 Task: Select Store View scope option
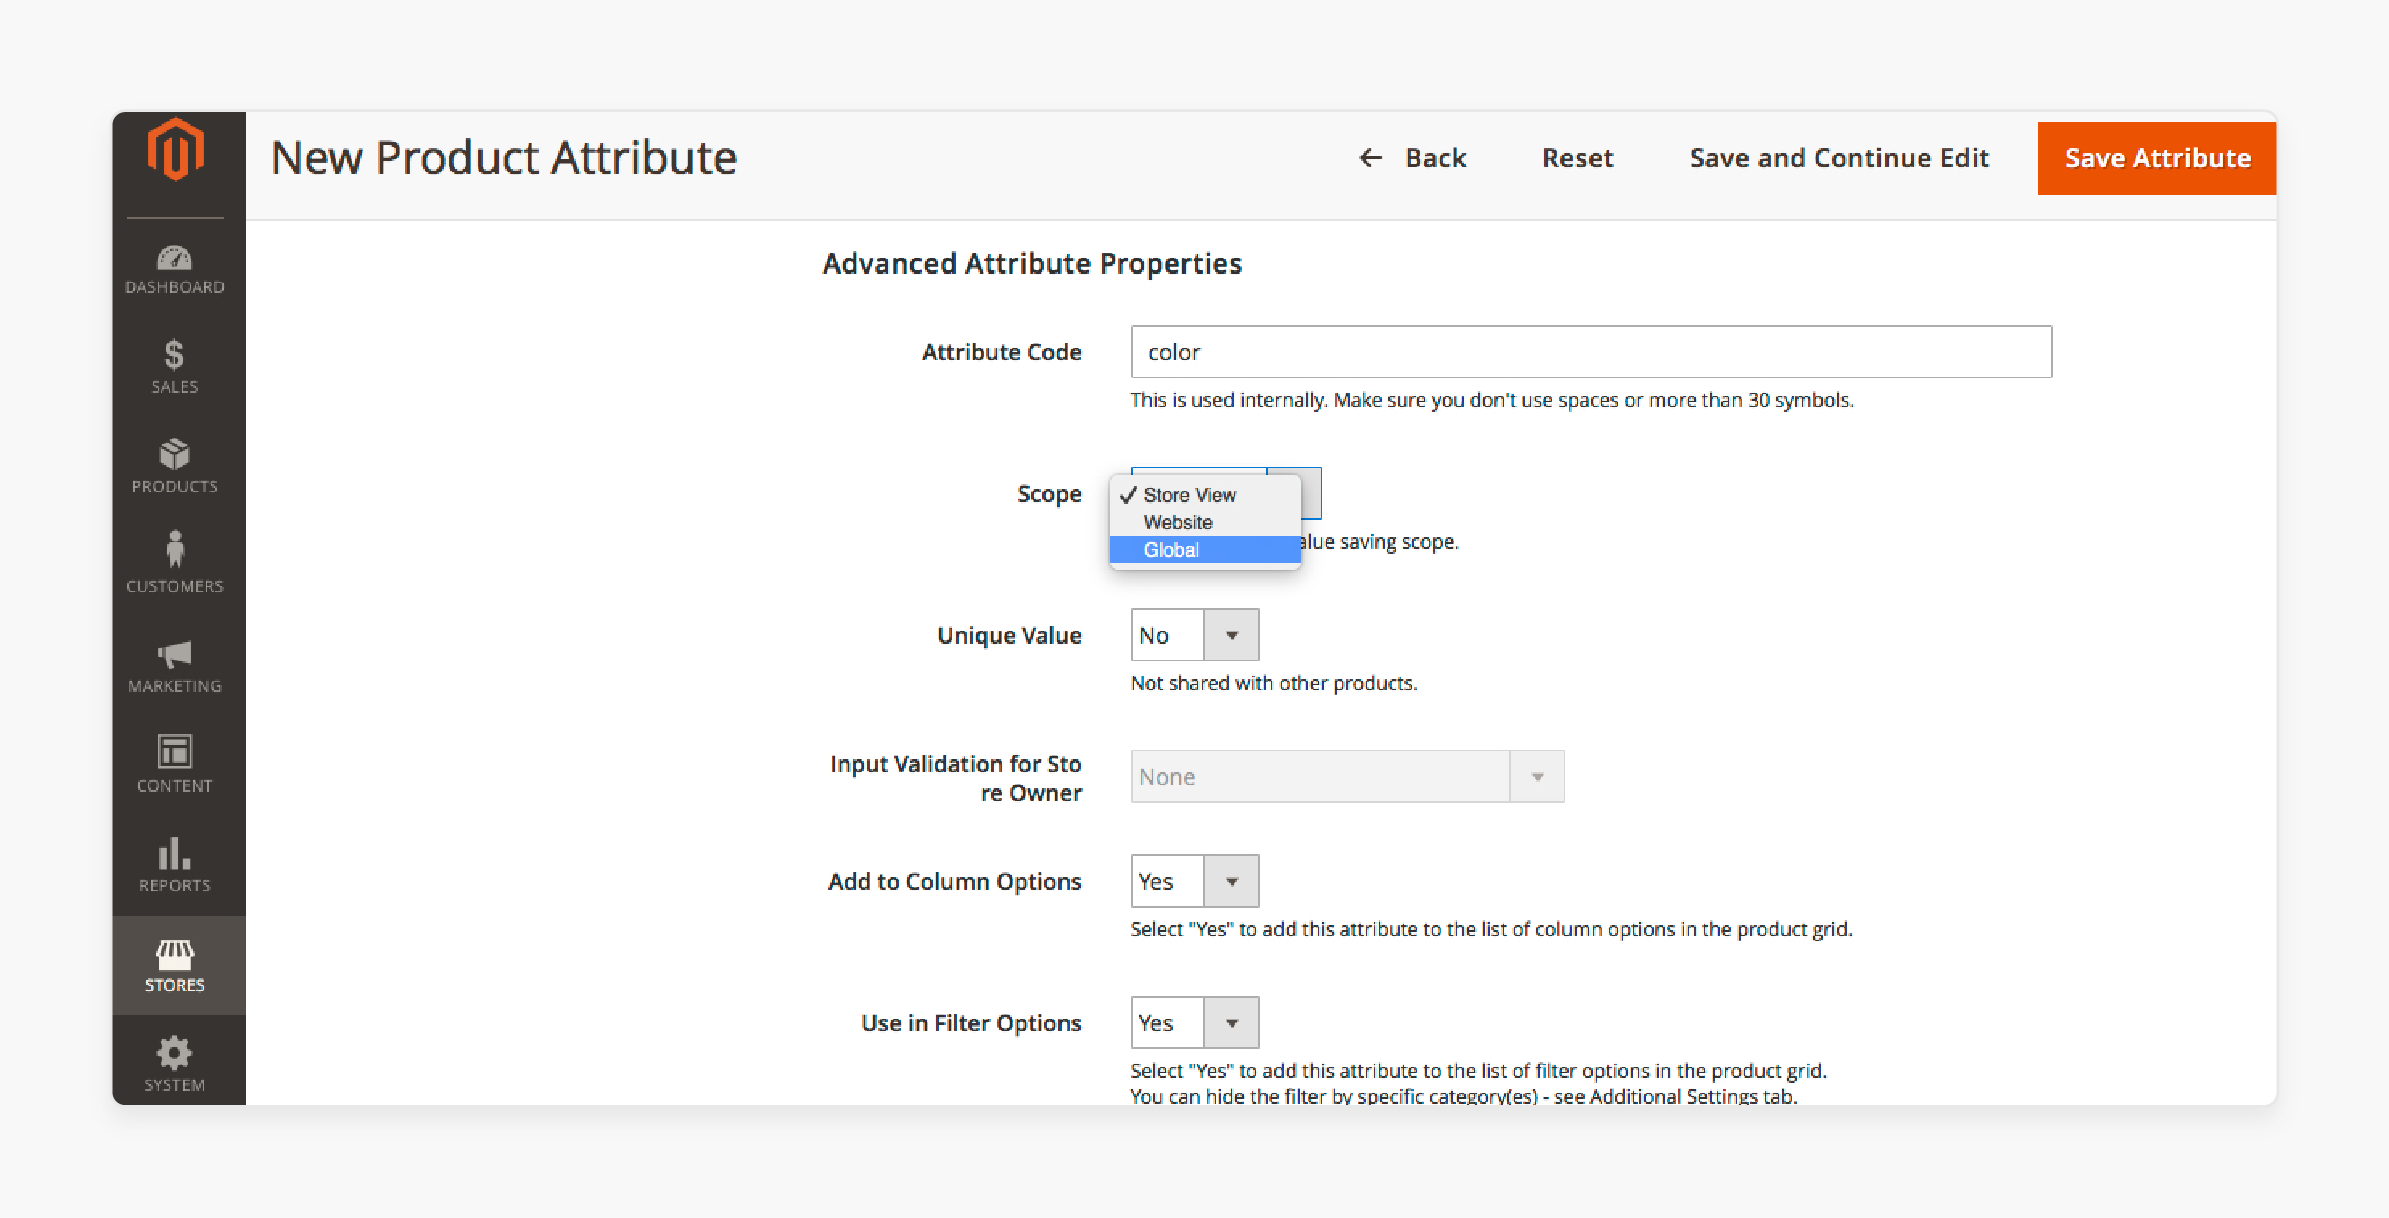pos(1205,495)
